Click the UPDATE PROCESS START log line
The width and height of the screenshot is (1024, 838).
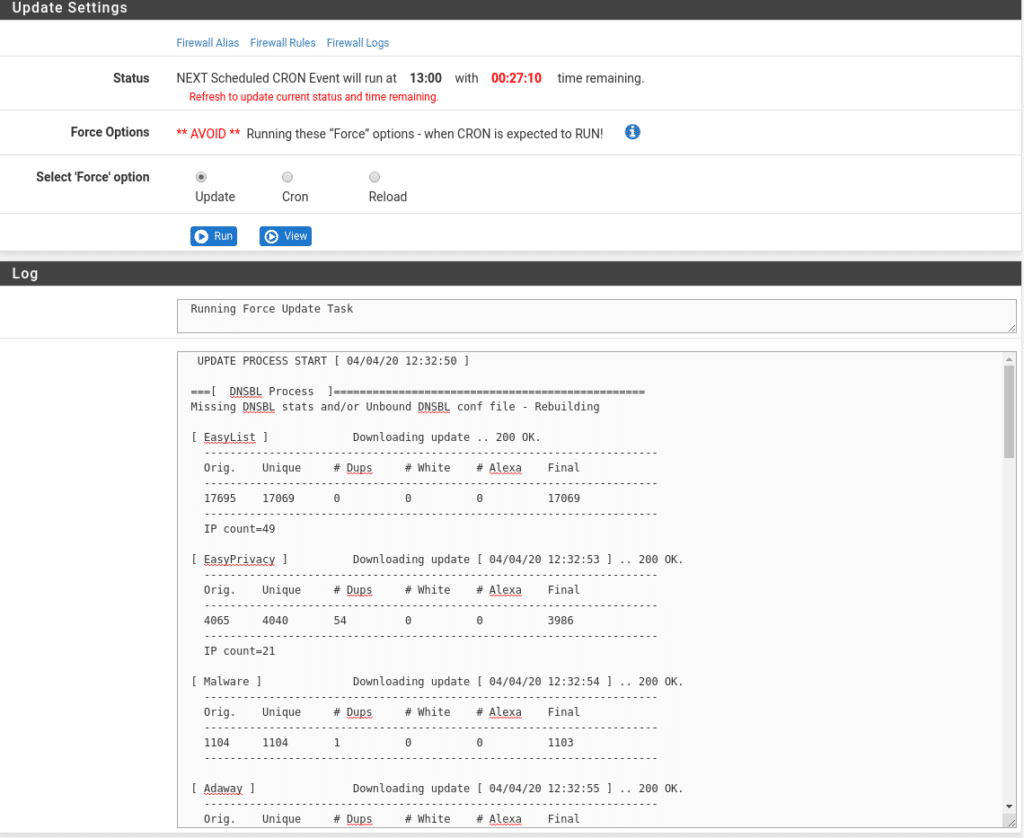click(x=333, y=361)
